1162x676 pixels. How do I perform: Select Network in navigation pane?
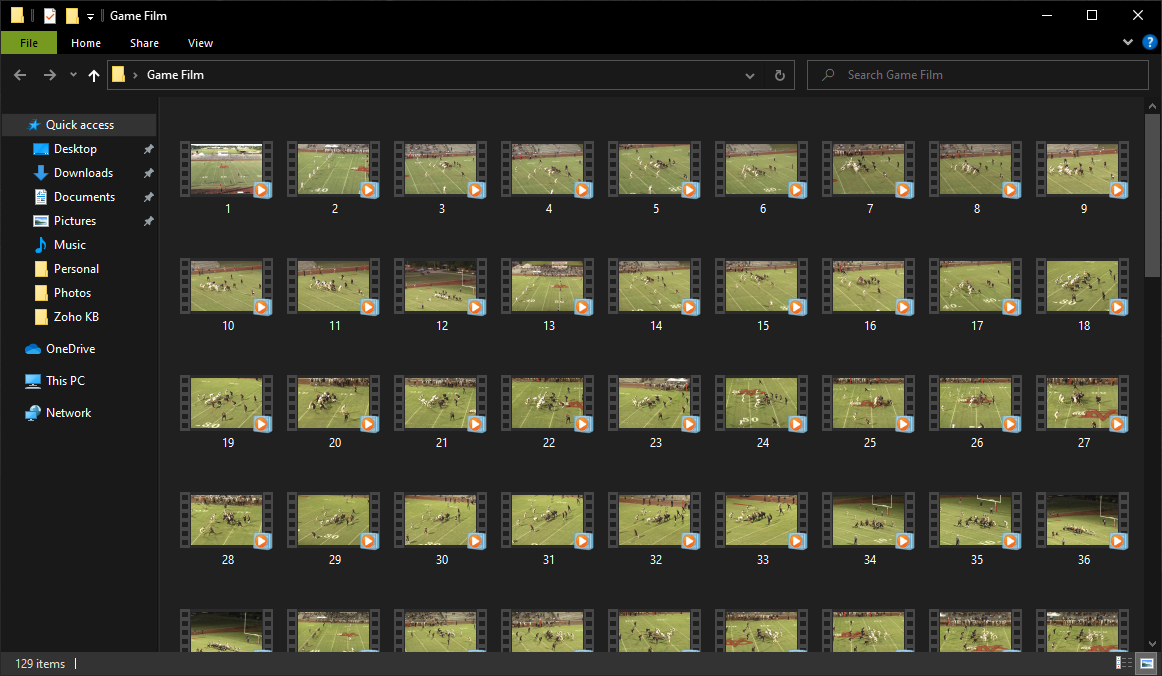click(68, 413)
